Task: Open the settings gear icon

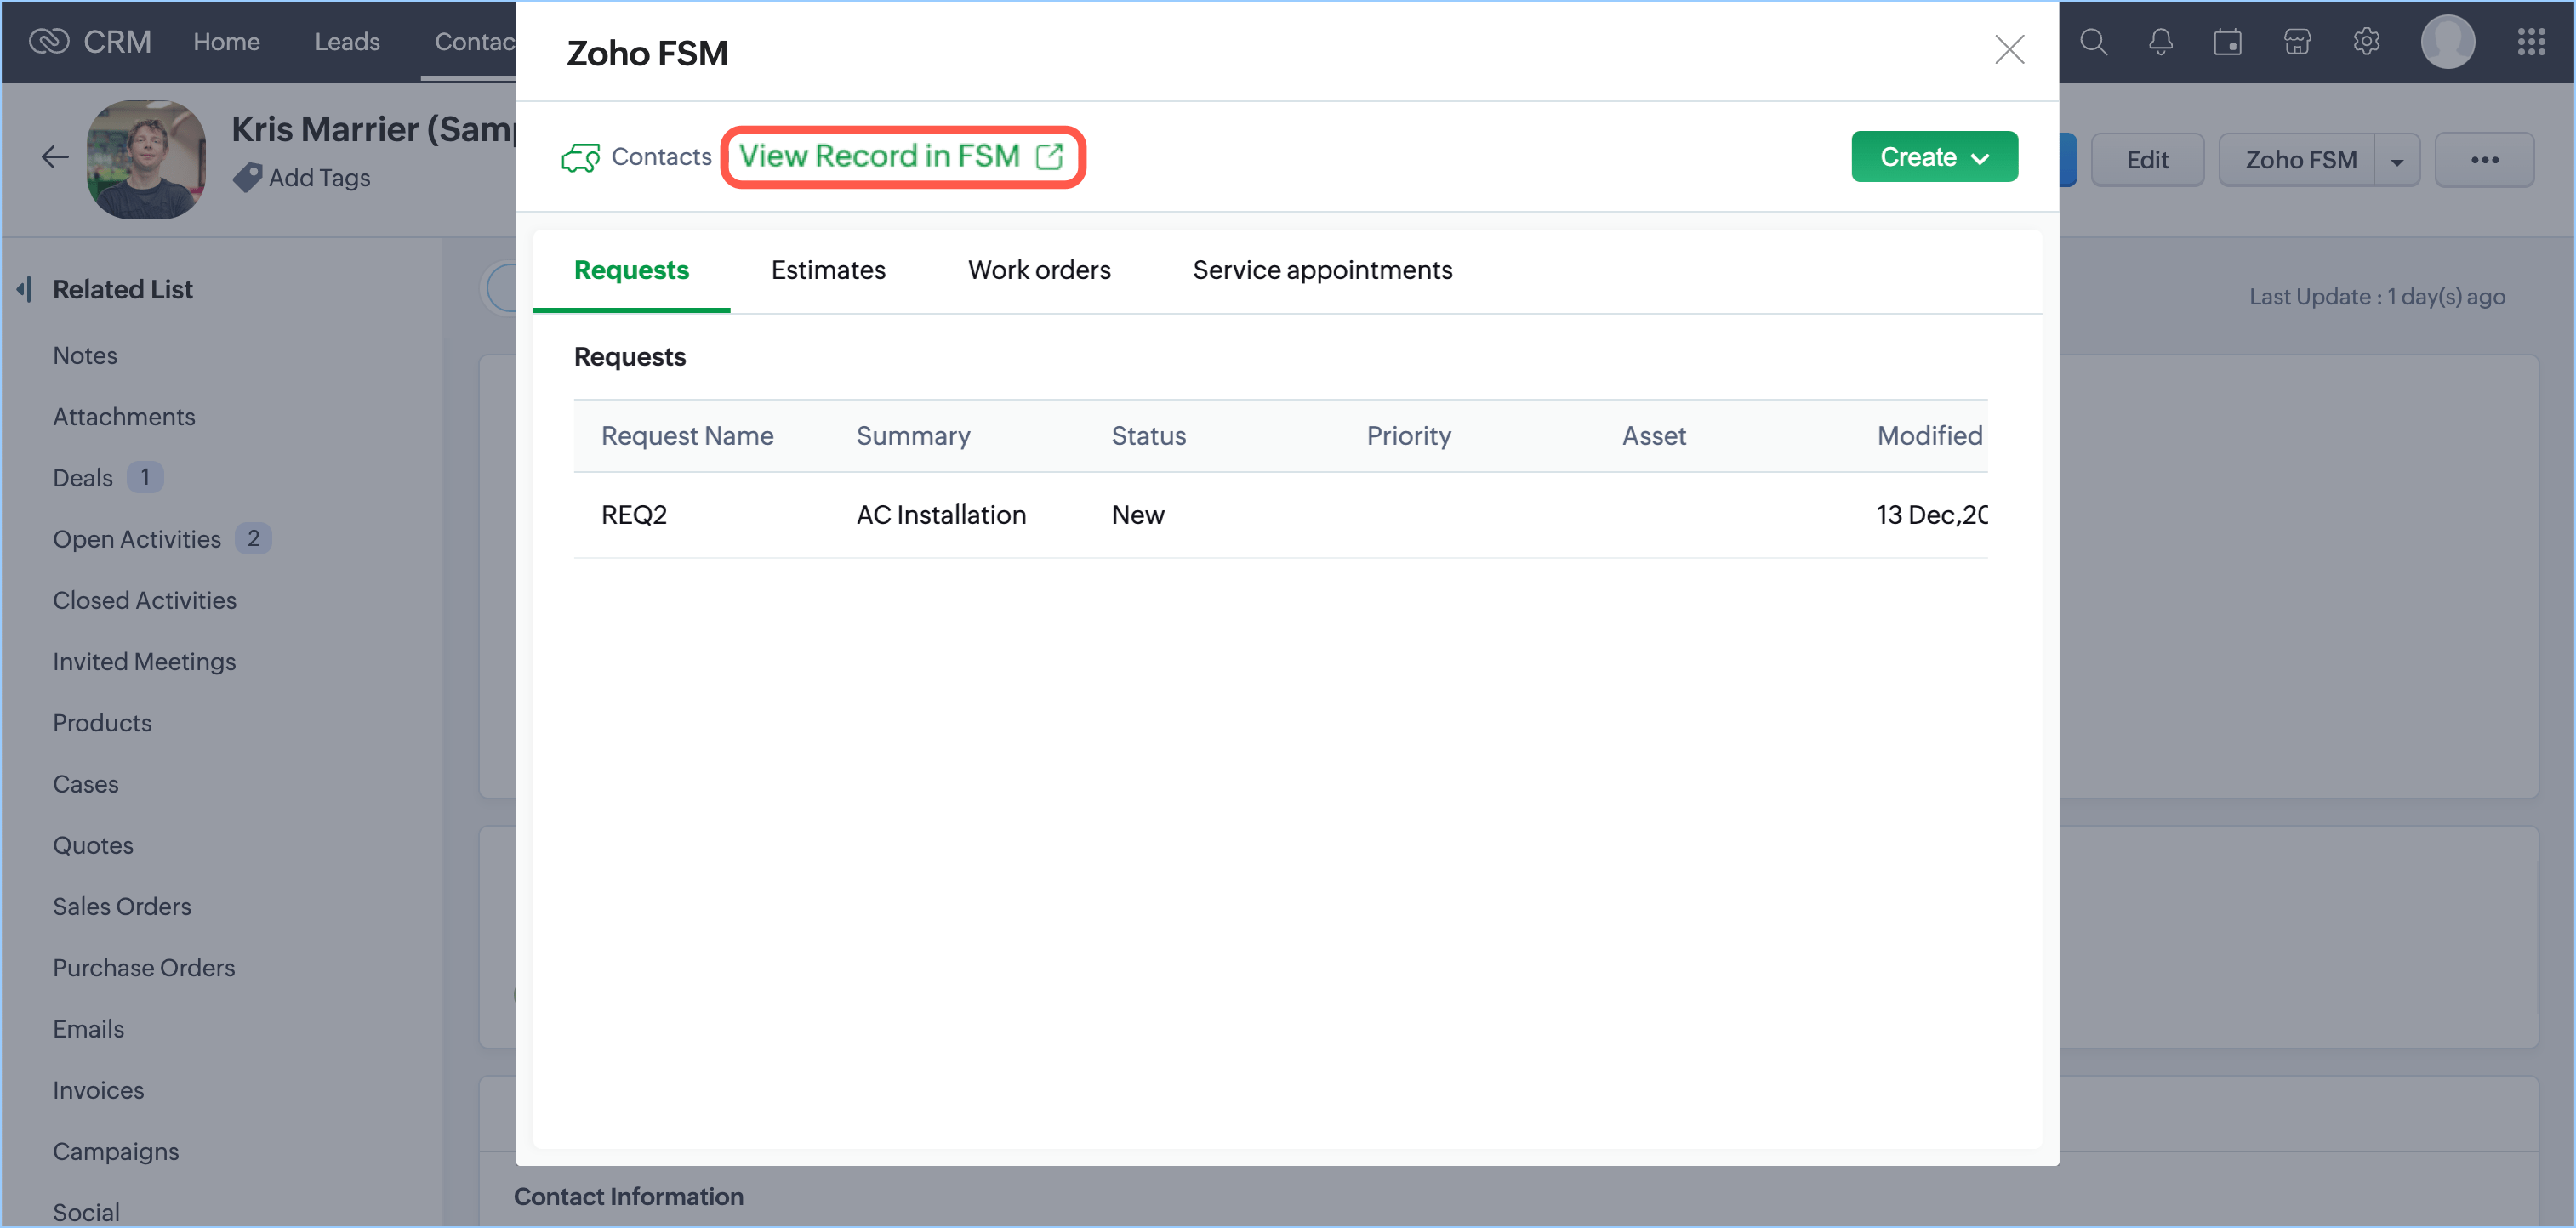Action: click(x=2366, y=42)
